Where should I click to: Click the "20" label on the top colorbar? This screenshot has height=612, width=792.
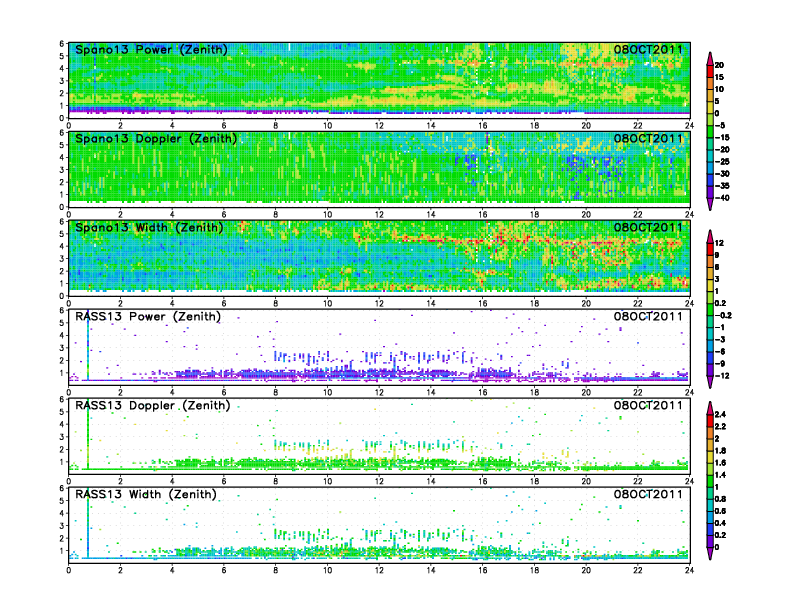tap(719, 65)
